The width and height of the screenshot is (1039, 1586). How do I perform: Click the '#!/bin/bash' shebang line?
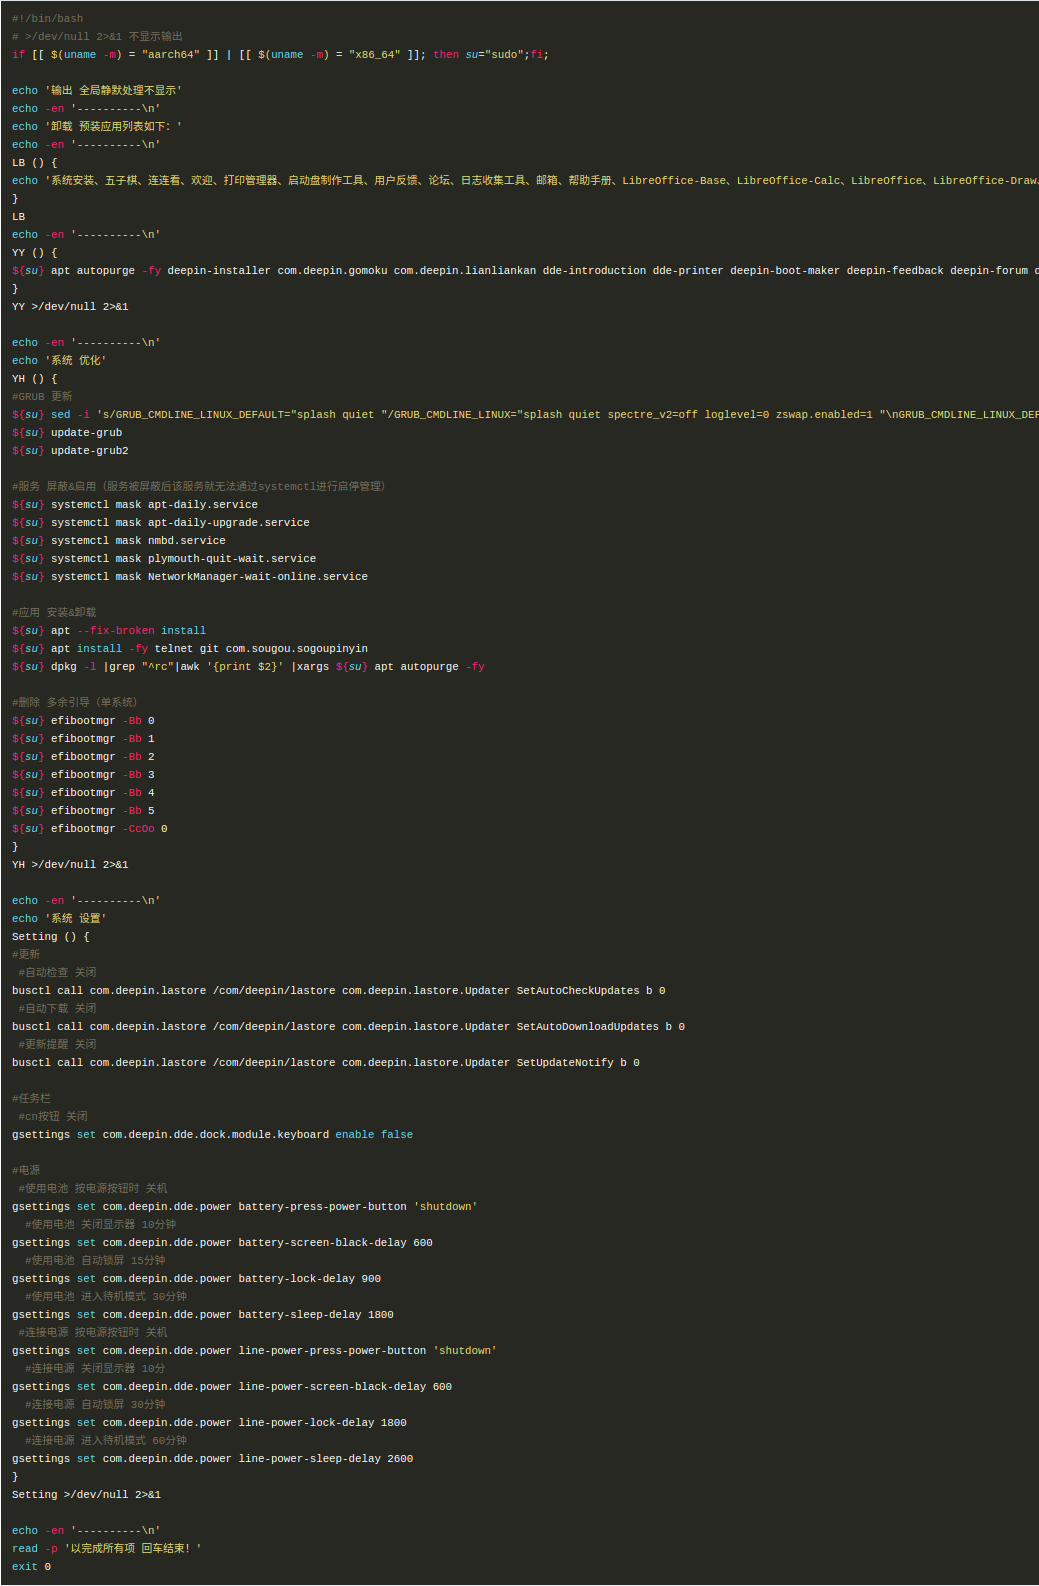(x=48, y=19)
